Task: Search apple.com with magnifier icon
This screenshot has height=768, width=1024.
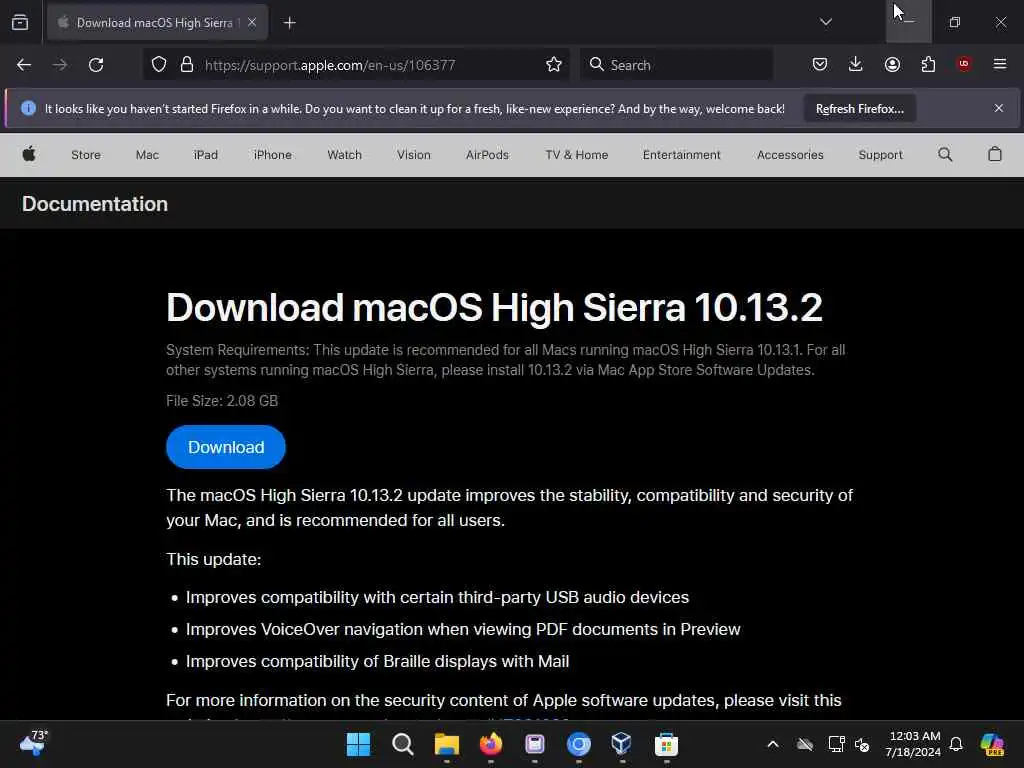Action: (x=945, y=155)
